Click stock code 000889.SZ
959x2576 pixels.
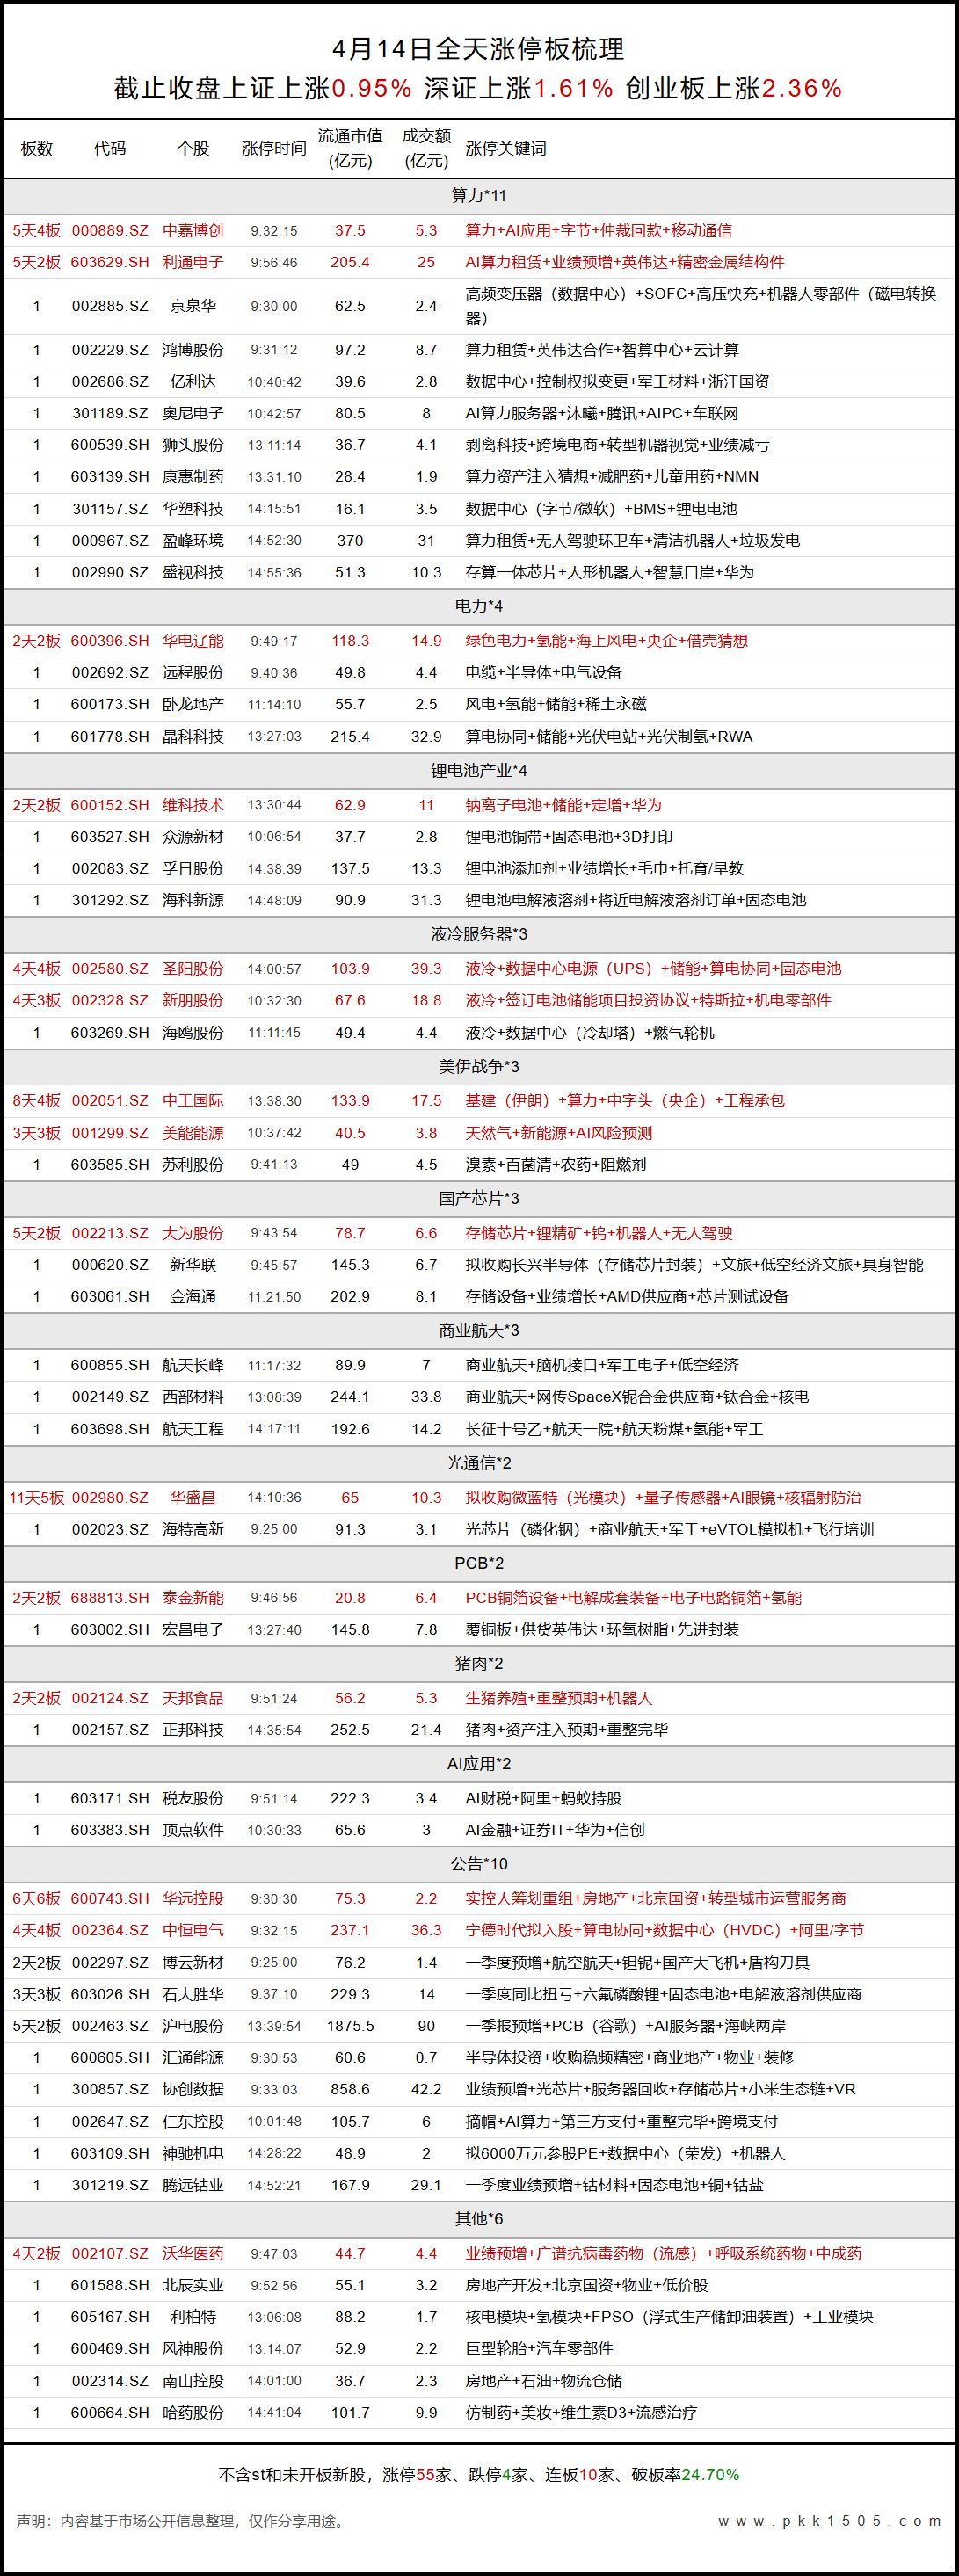coord(110,231)
